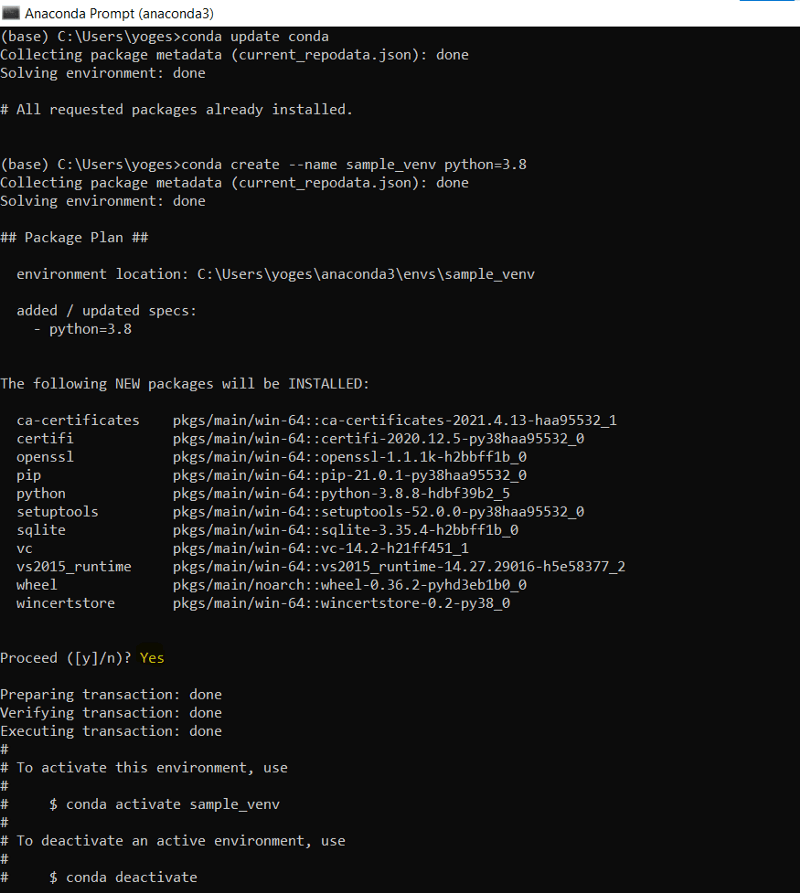Click the wheel-0.36.2 noarch package path
Image resolution: width=800 pixels, height=893 pixels.
coord(350,585)
